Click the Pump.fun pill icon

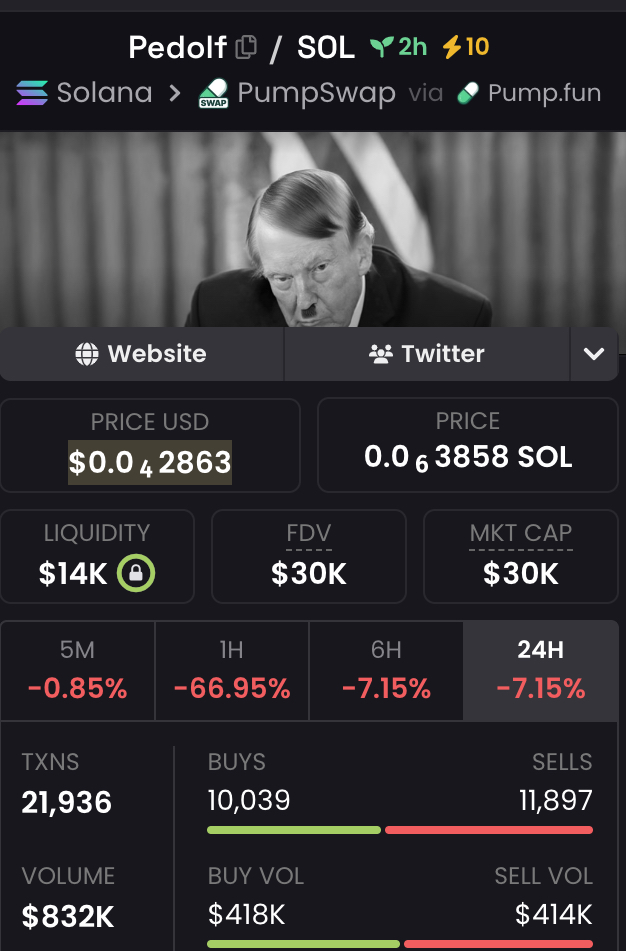467,94
